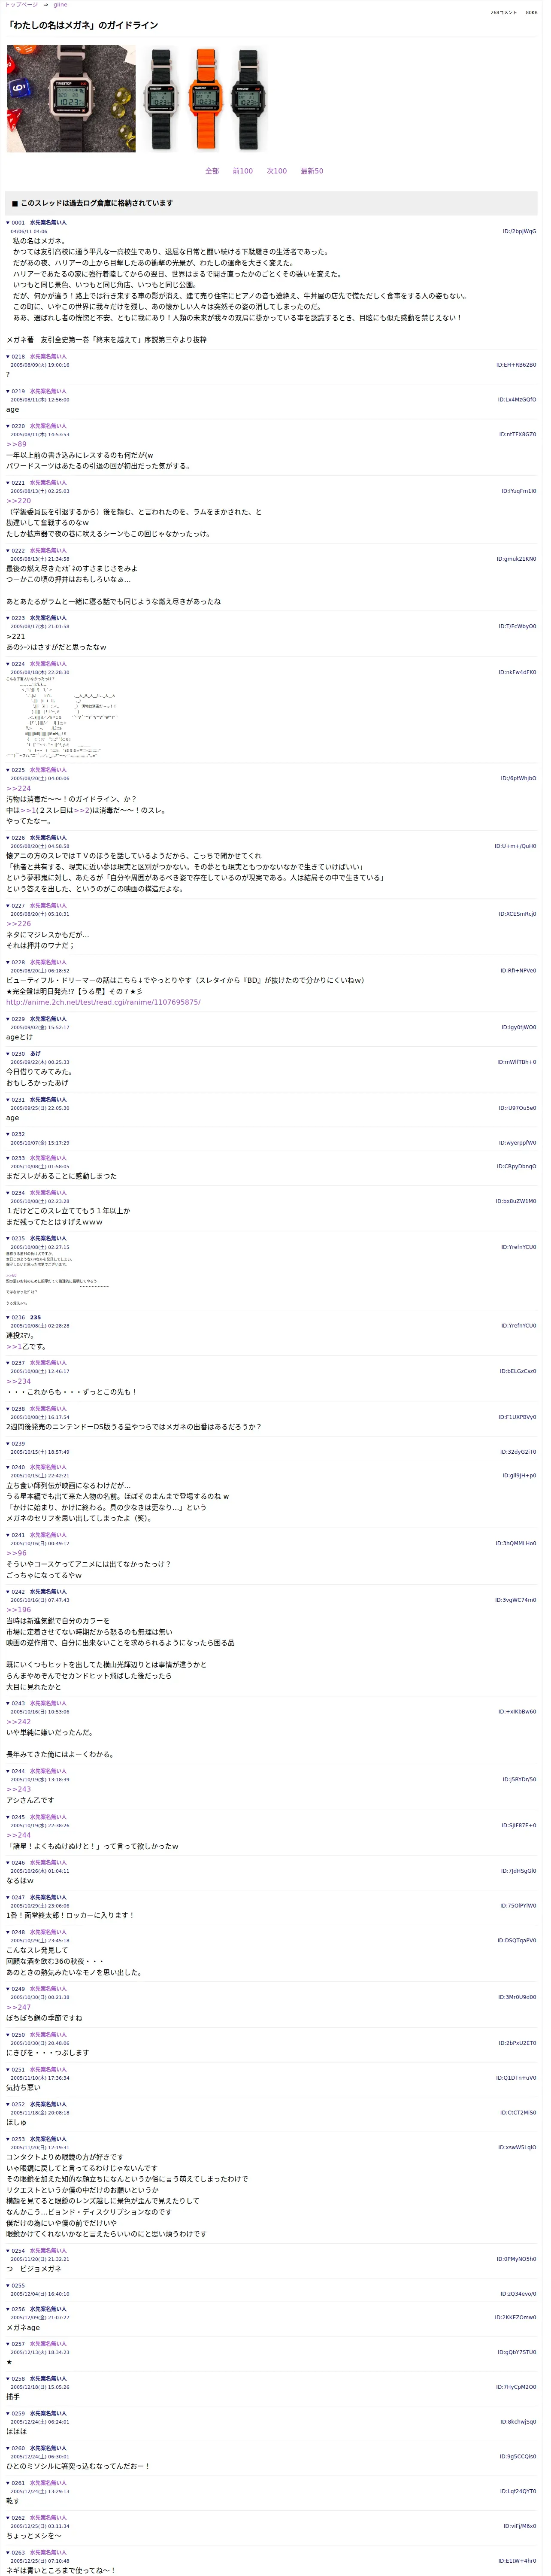Open the pink watch advertisement image
This screenshot has width=551, height=2576.
(71, 99)
